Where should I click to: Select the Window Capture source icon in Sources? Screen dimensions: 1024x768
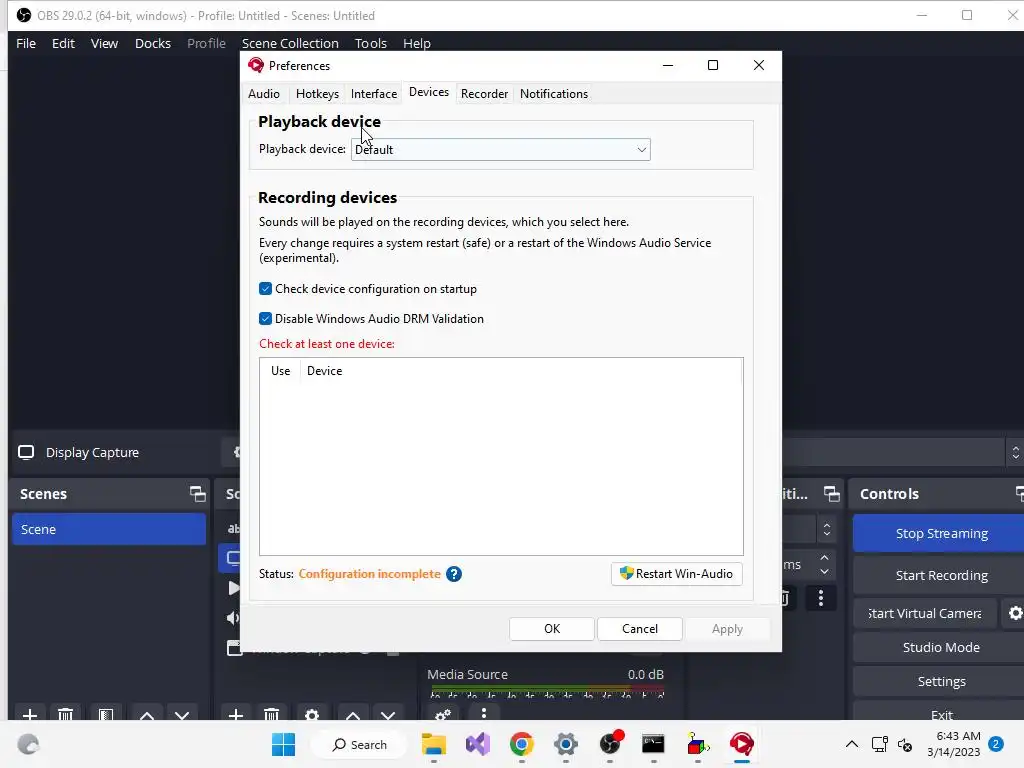coord(234,648)
